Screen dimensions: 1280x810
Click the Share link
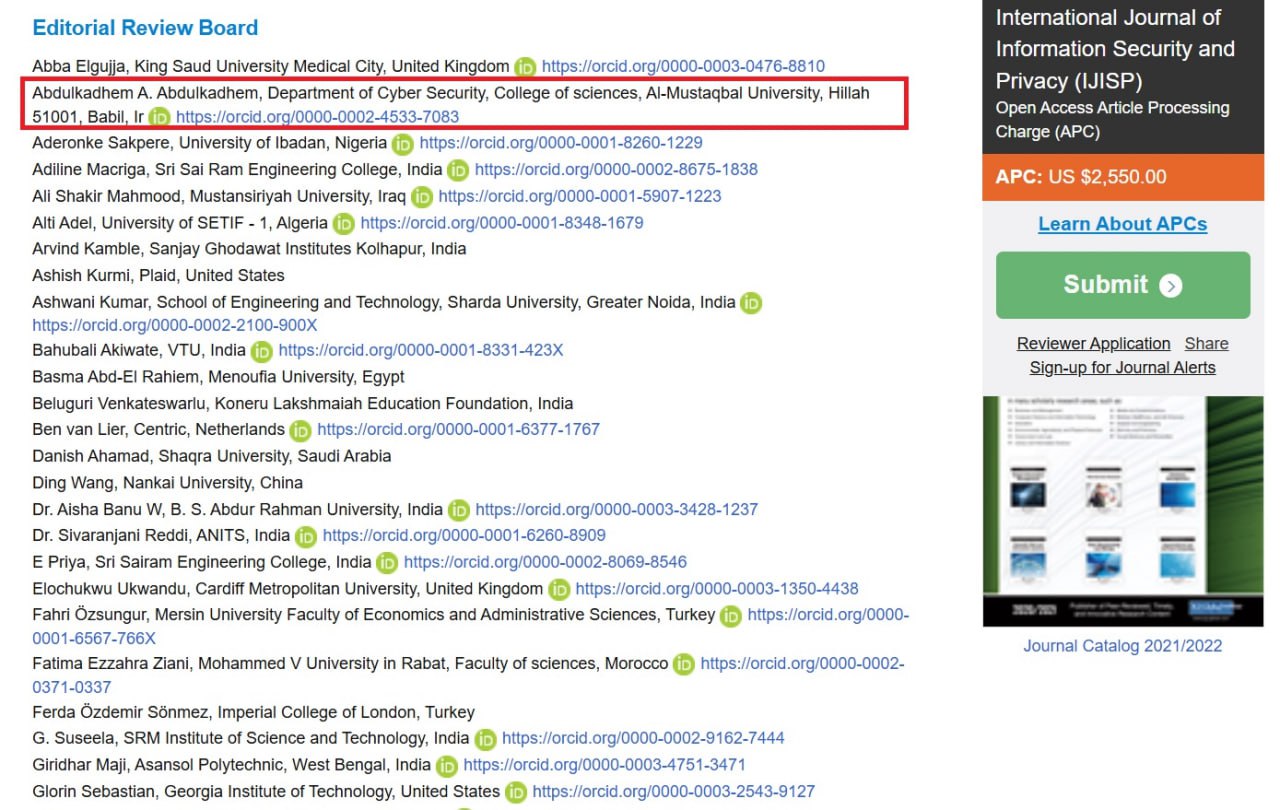coord(1207,344)
